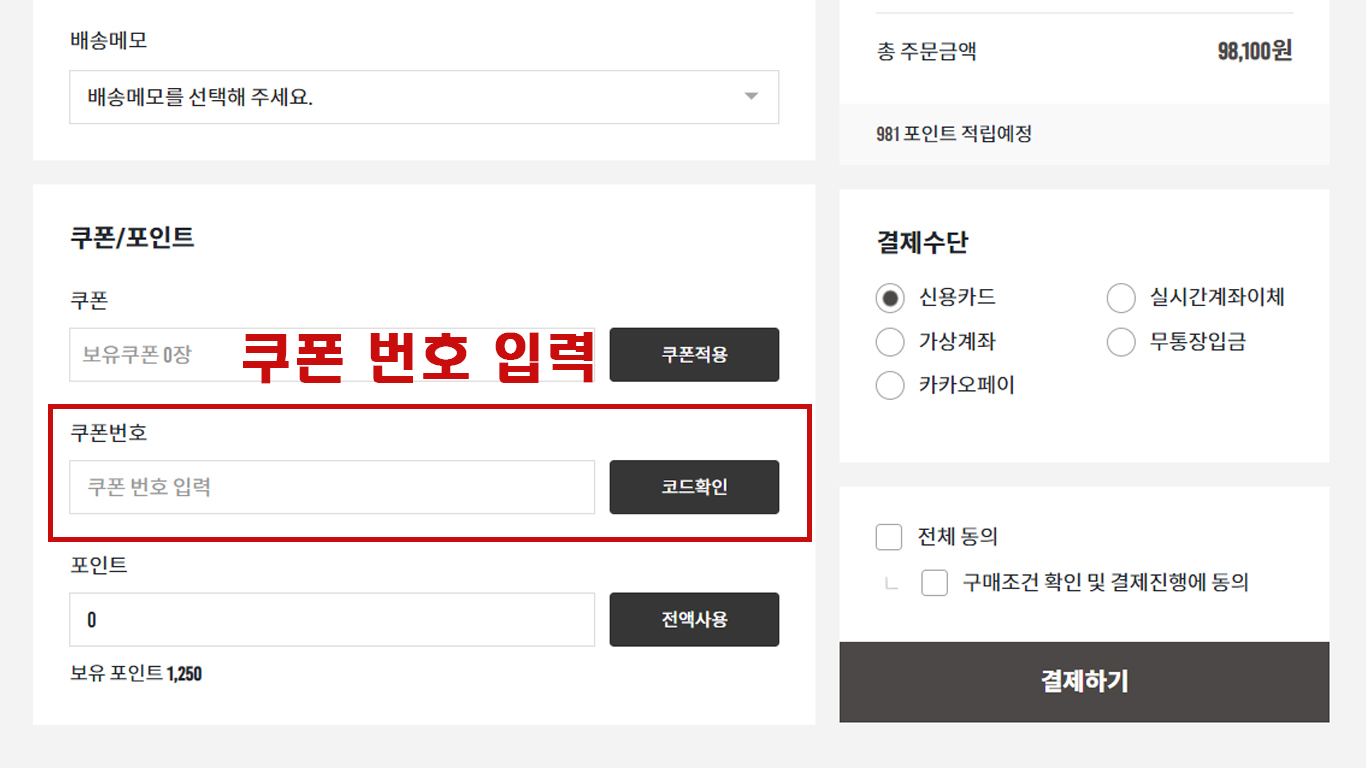Check 구매조건 확인 및 결제진행에 동의 box
Viewport: 1366px width, 768px height.
click(935, 583)
